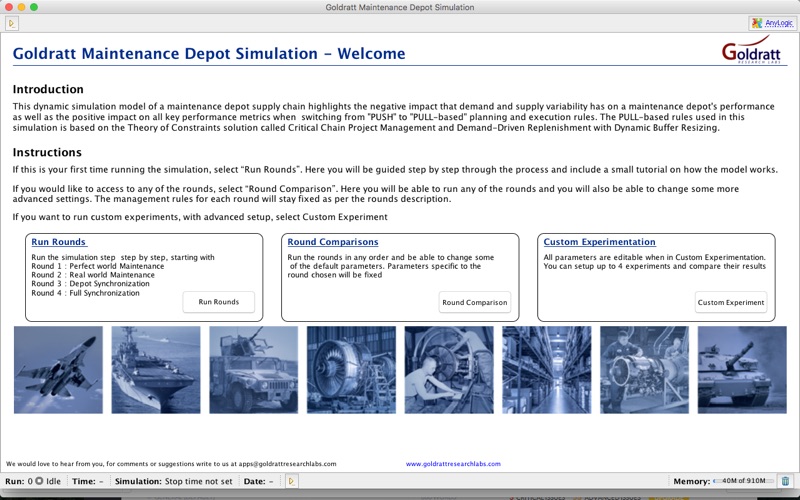Click the Idle status indicator circle

click(39, 481)
